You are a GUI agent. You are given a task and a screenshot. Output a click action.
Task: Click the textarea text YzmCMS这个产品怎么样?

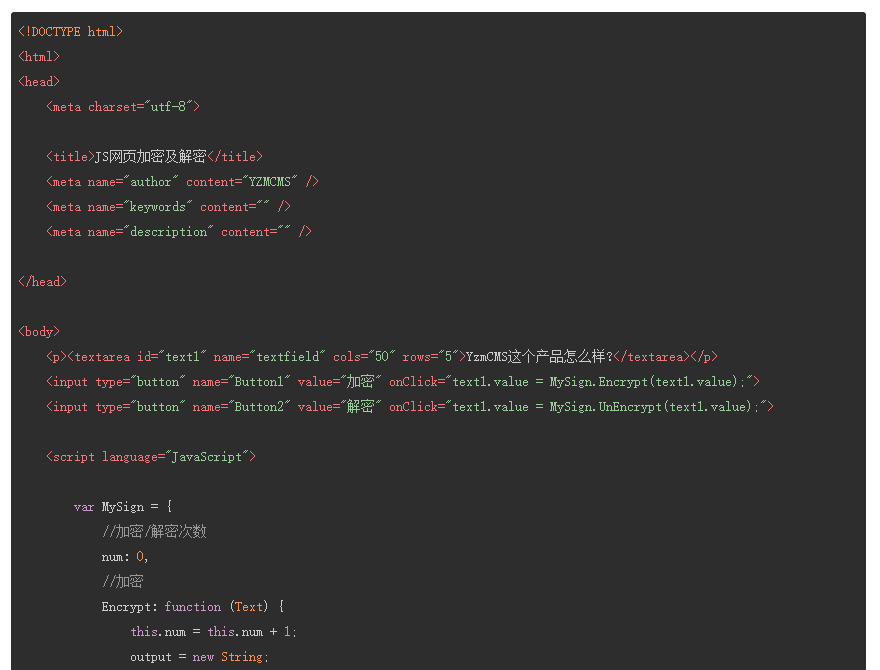(x=538, y=357)
